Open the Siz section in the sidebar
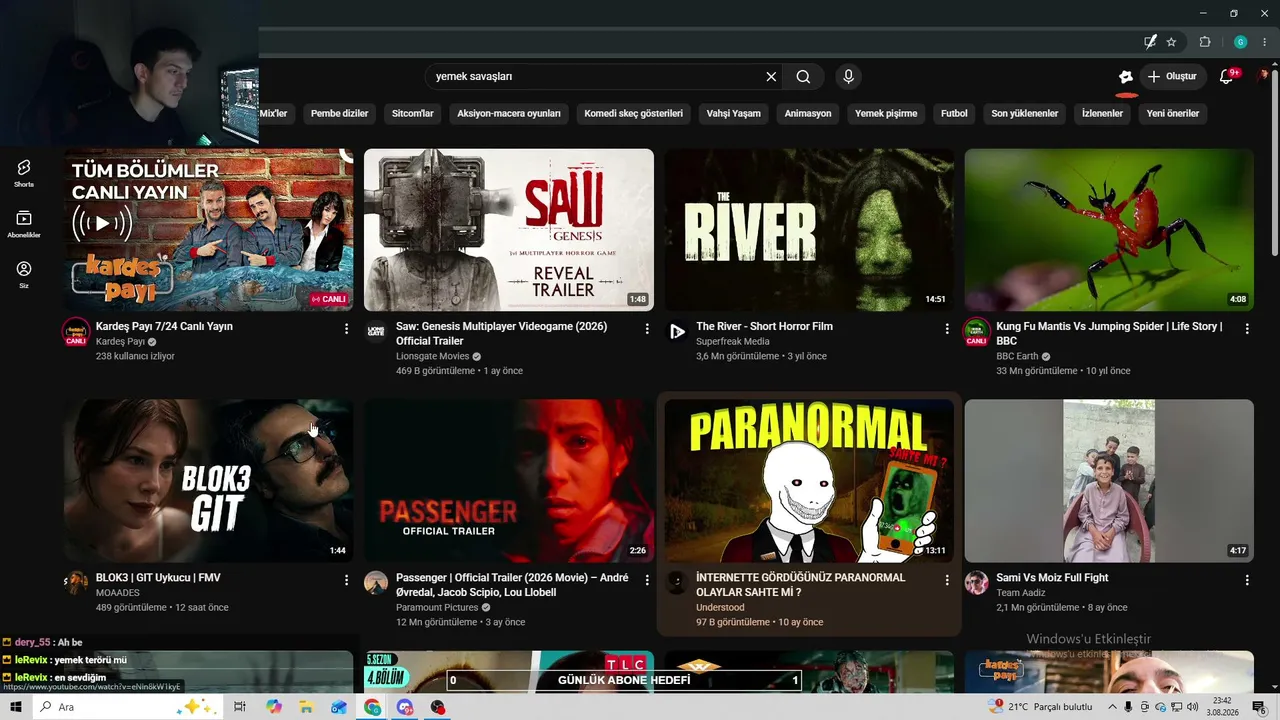The width and height of the screenshot is (1280, 720). click(24, 274)
